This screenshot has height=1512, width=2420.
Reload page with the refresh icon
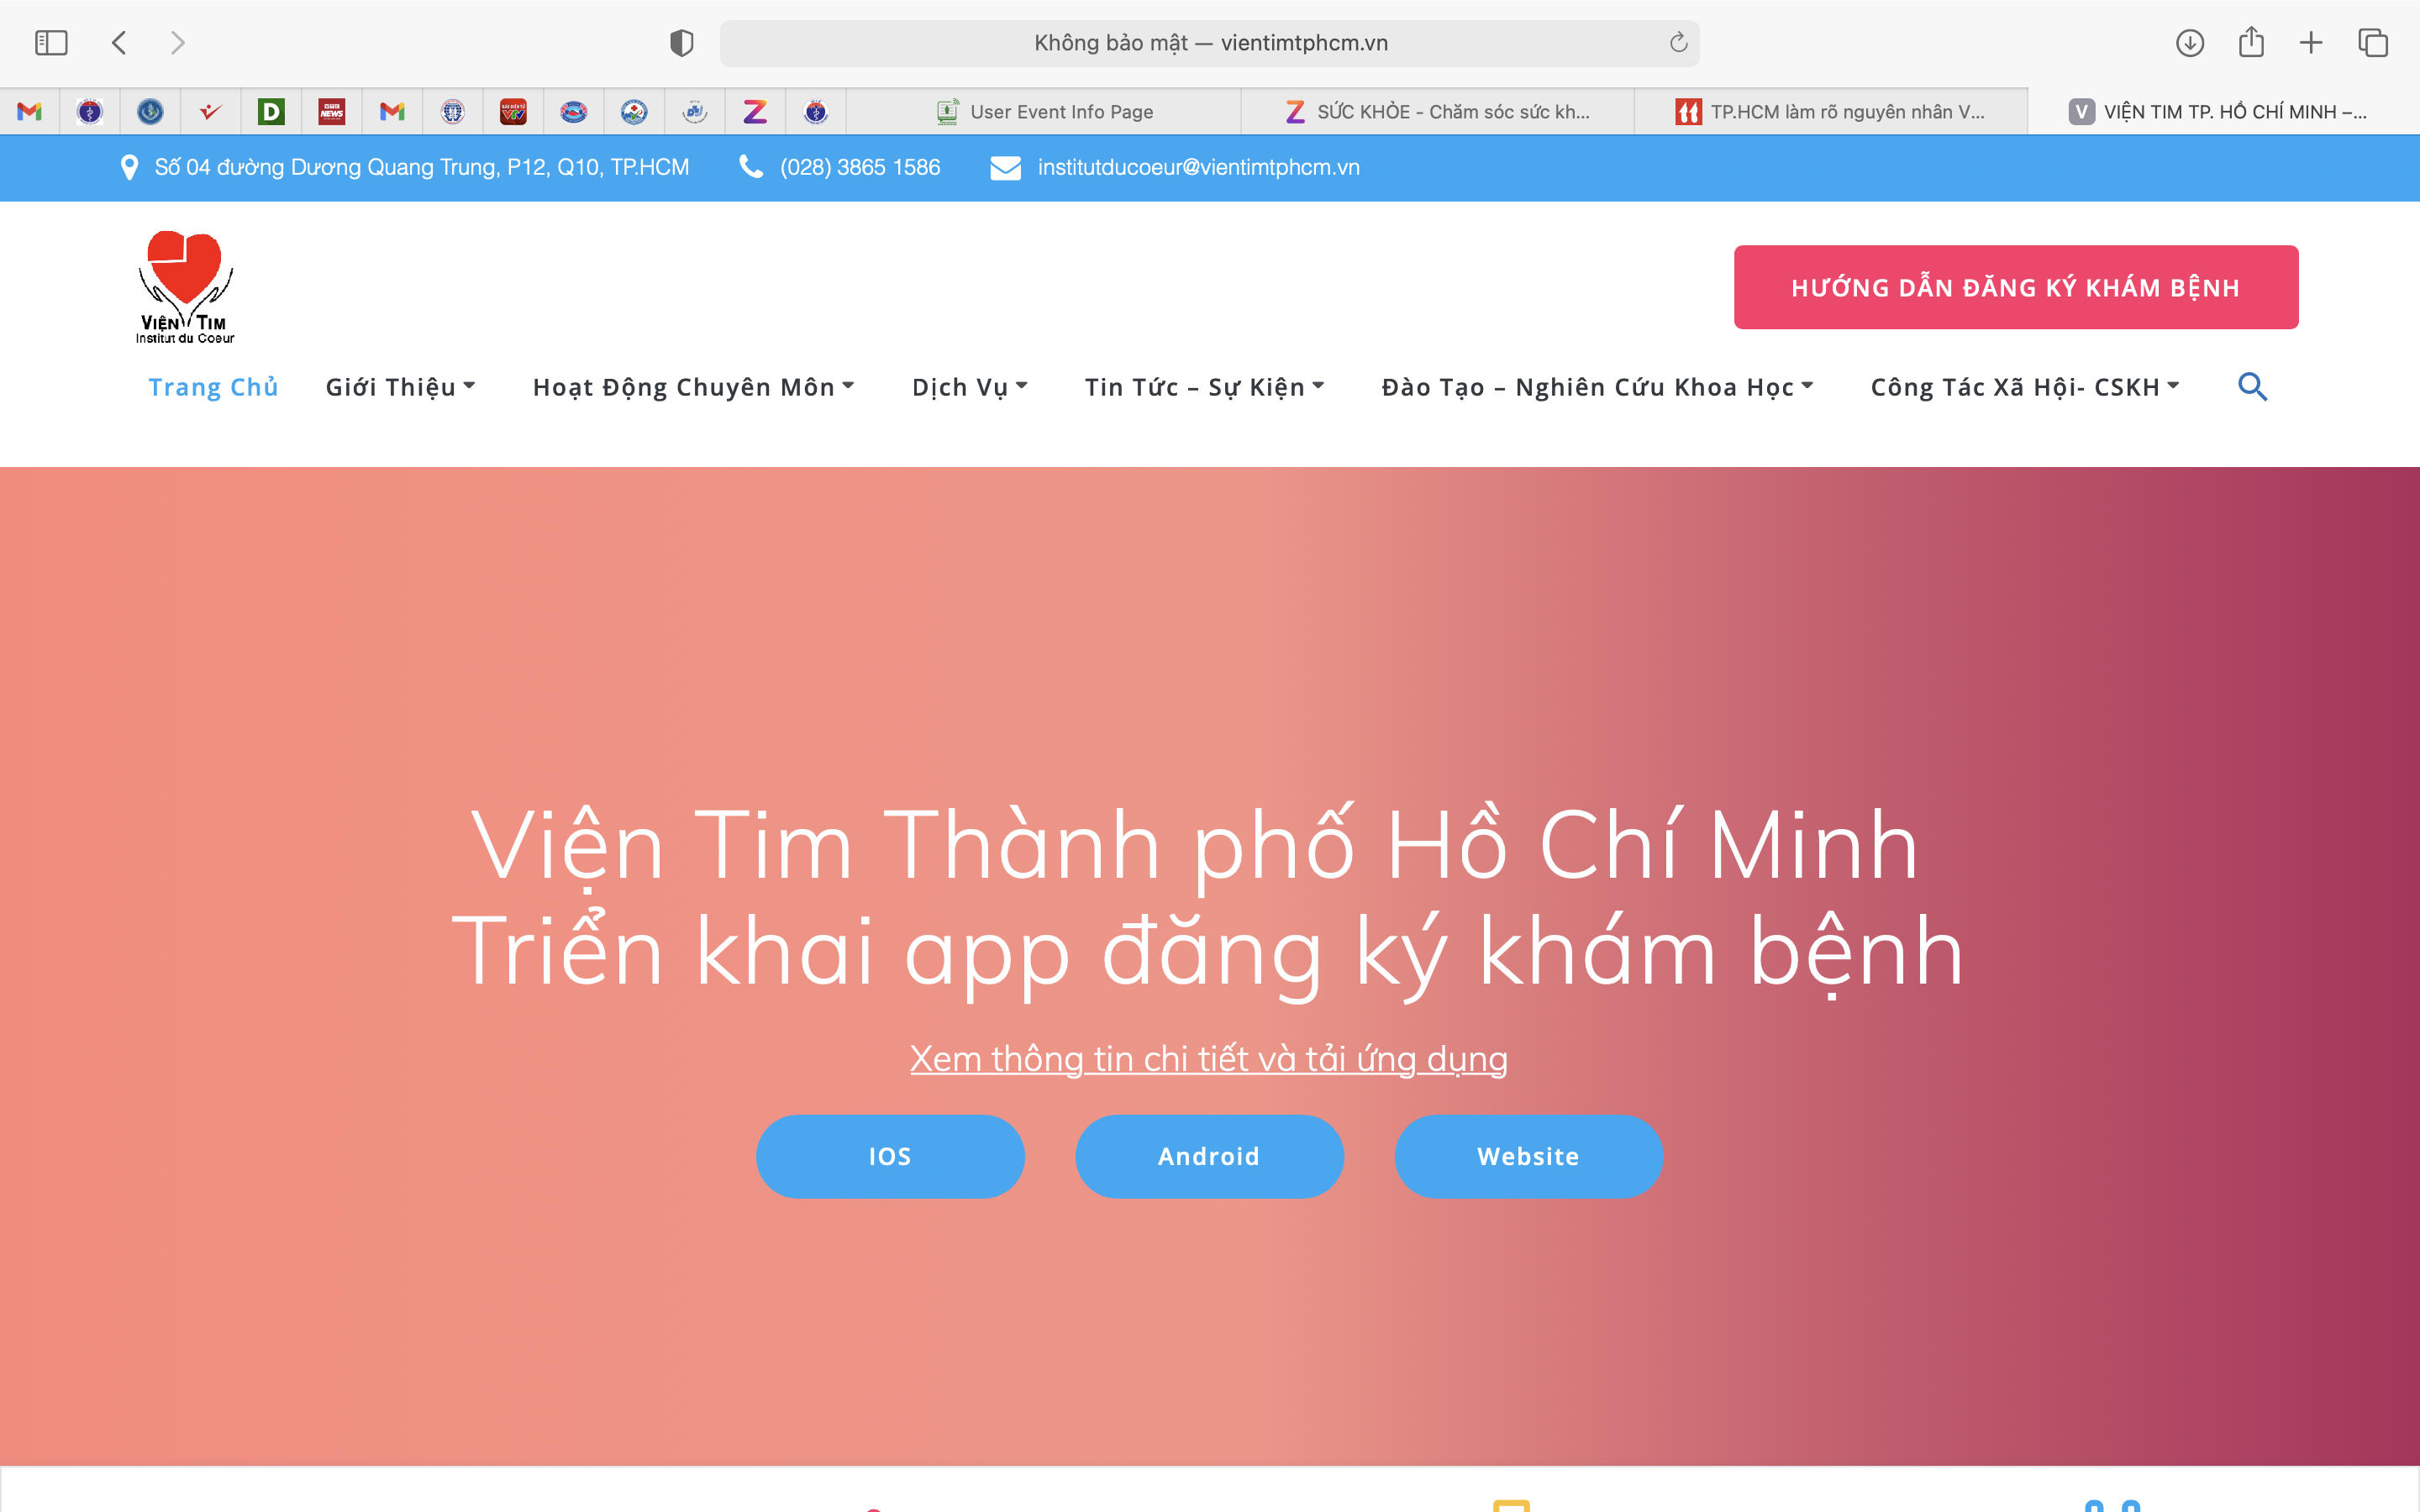(x=1678, y=43)
